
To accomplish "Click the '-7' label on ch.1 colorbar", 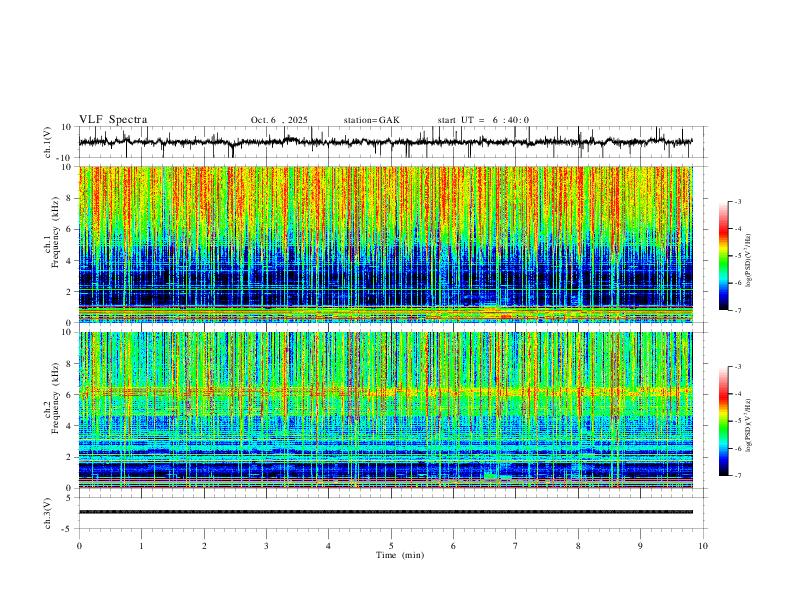I will coord(738,310).
